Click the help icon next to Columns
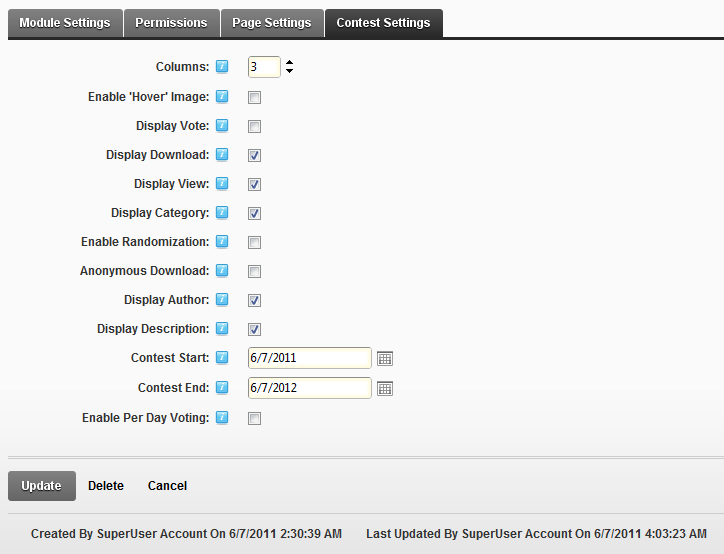The image size is (724, 554). pyautogui.click(x=222, y=66)
